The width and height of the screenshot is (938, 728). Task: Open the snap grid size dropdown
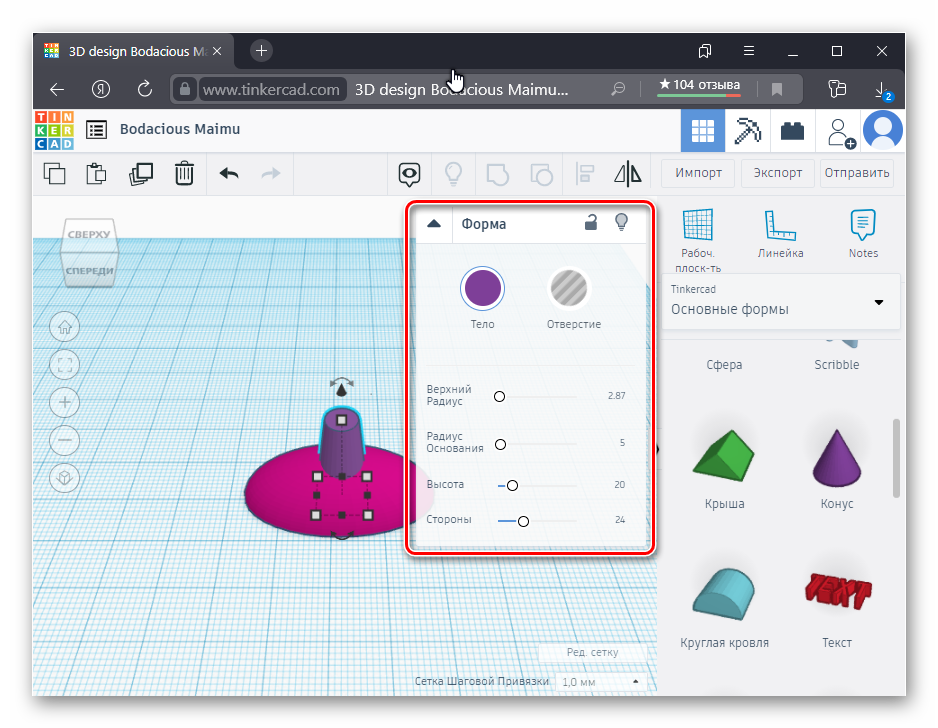coord(600,681)
